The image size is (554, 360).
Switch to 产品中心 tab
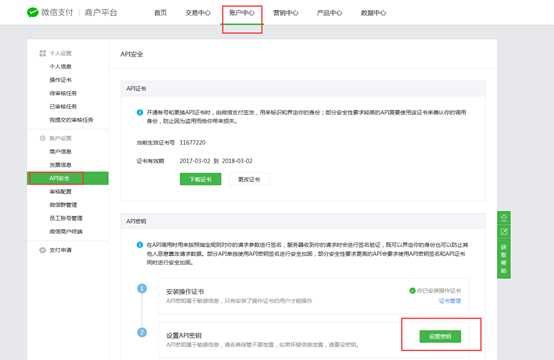[330, 13]
